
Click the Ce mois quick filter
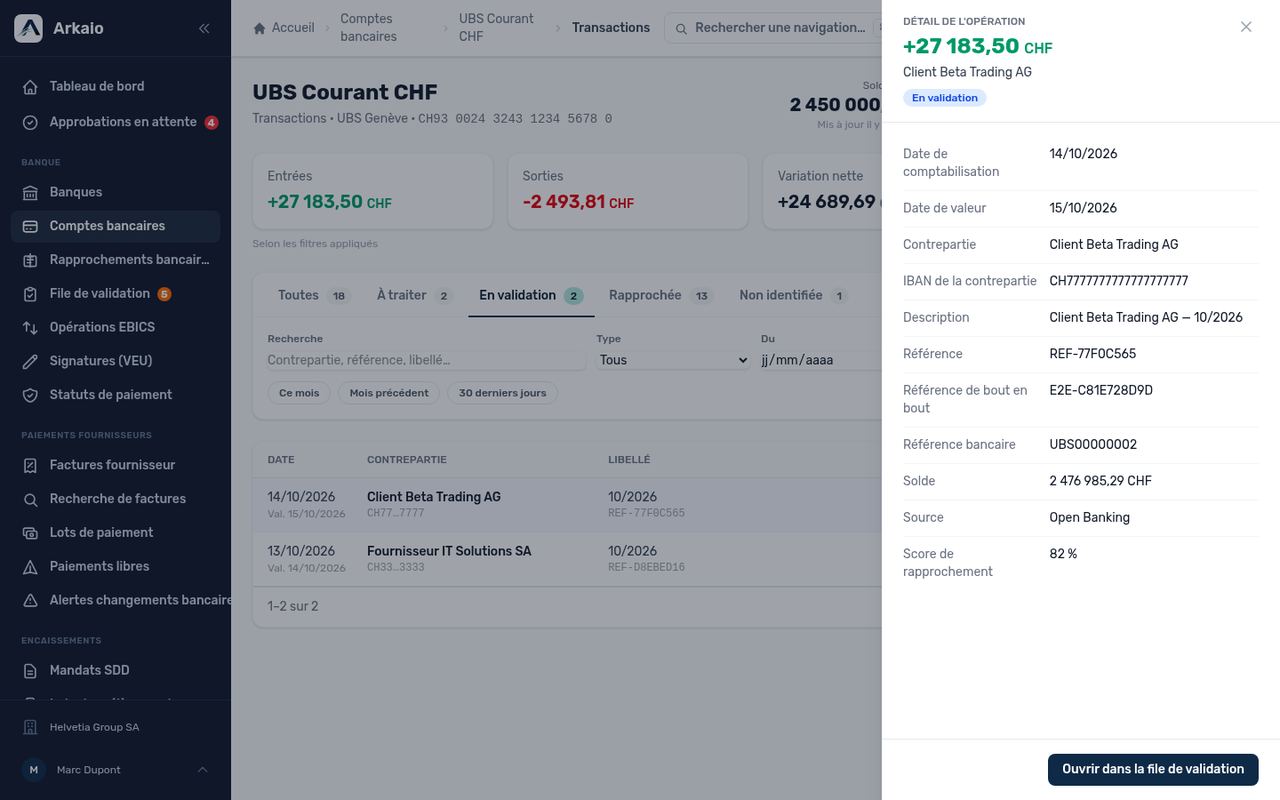299,393
